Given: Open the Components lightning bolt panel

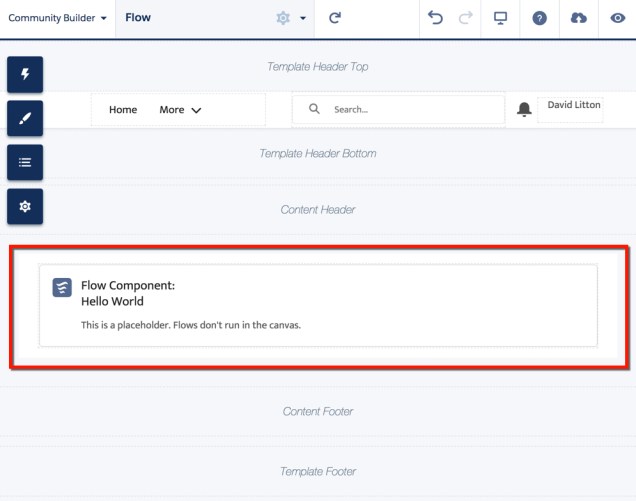Looking at the screenshot, I should point(25,74).
